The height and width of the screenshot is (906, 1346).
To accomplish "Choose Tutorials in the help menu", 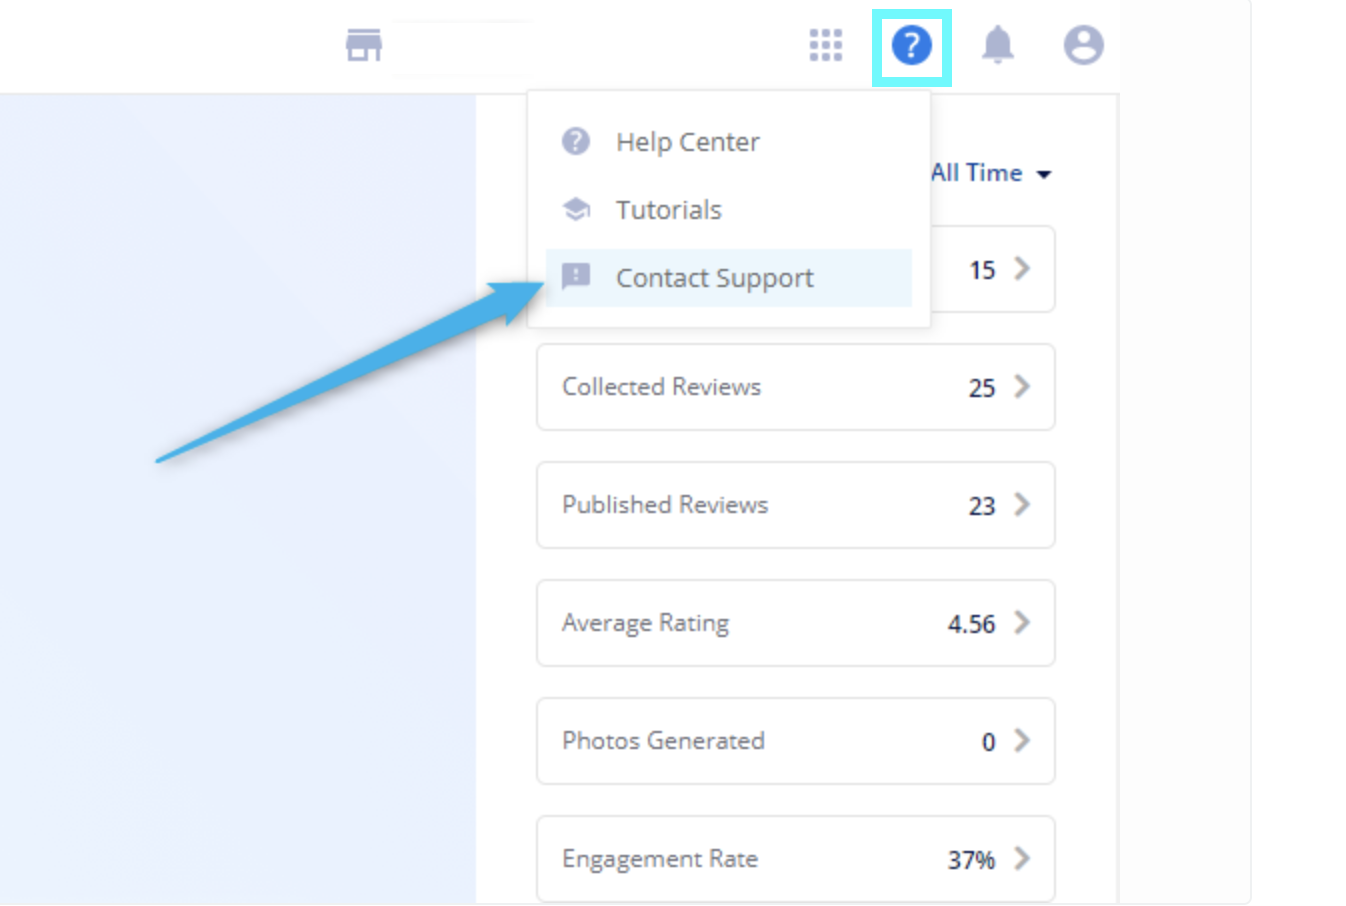I will click(668, 210).
